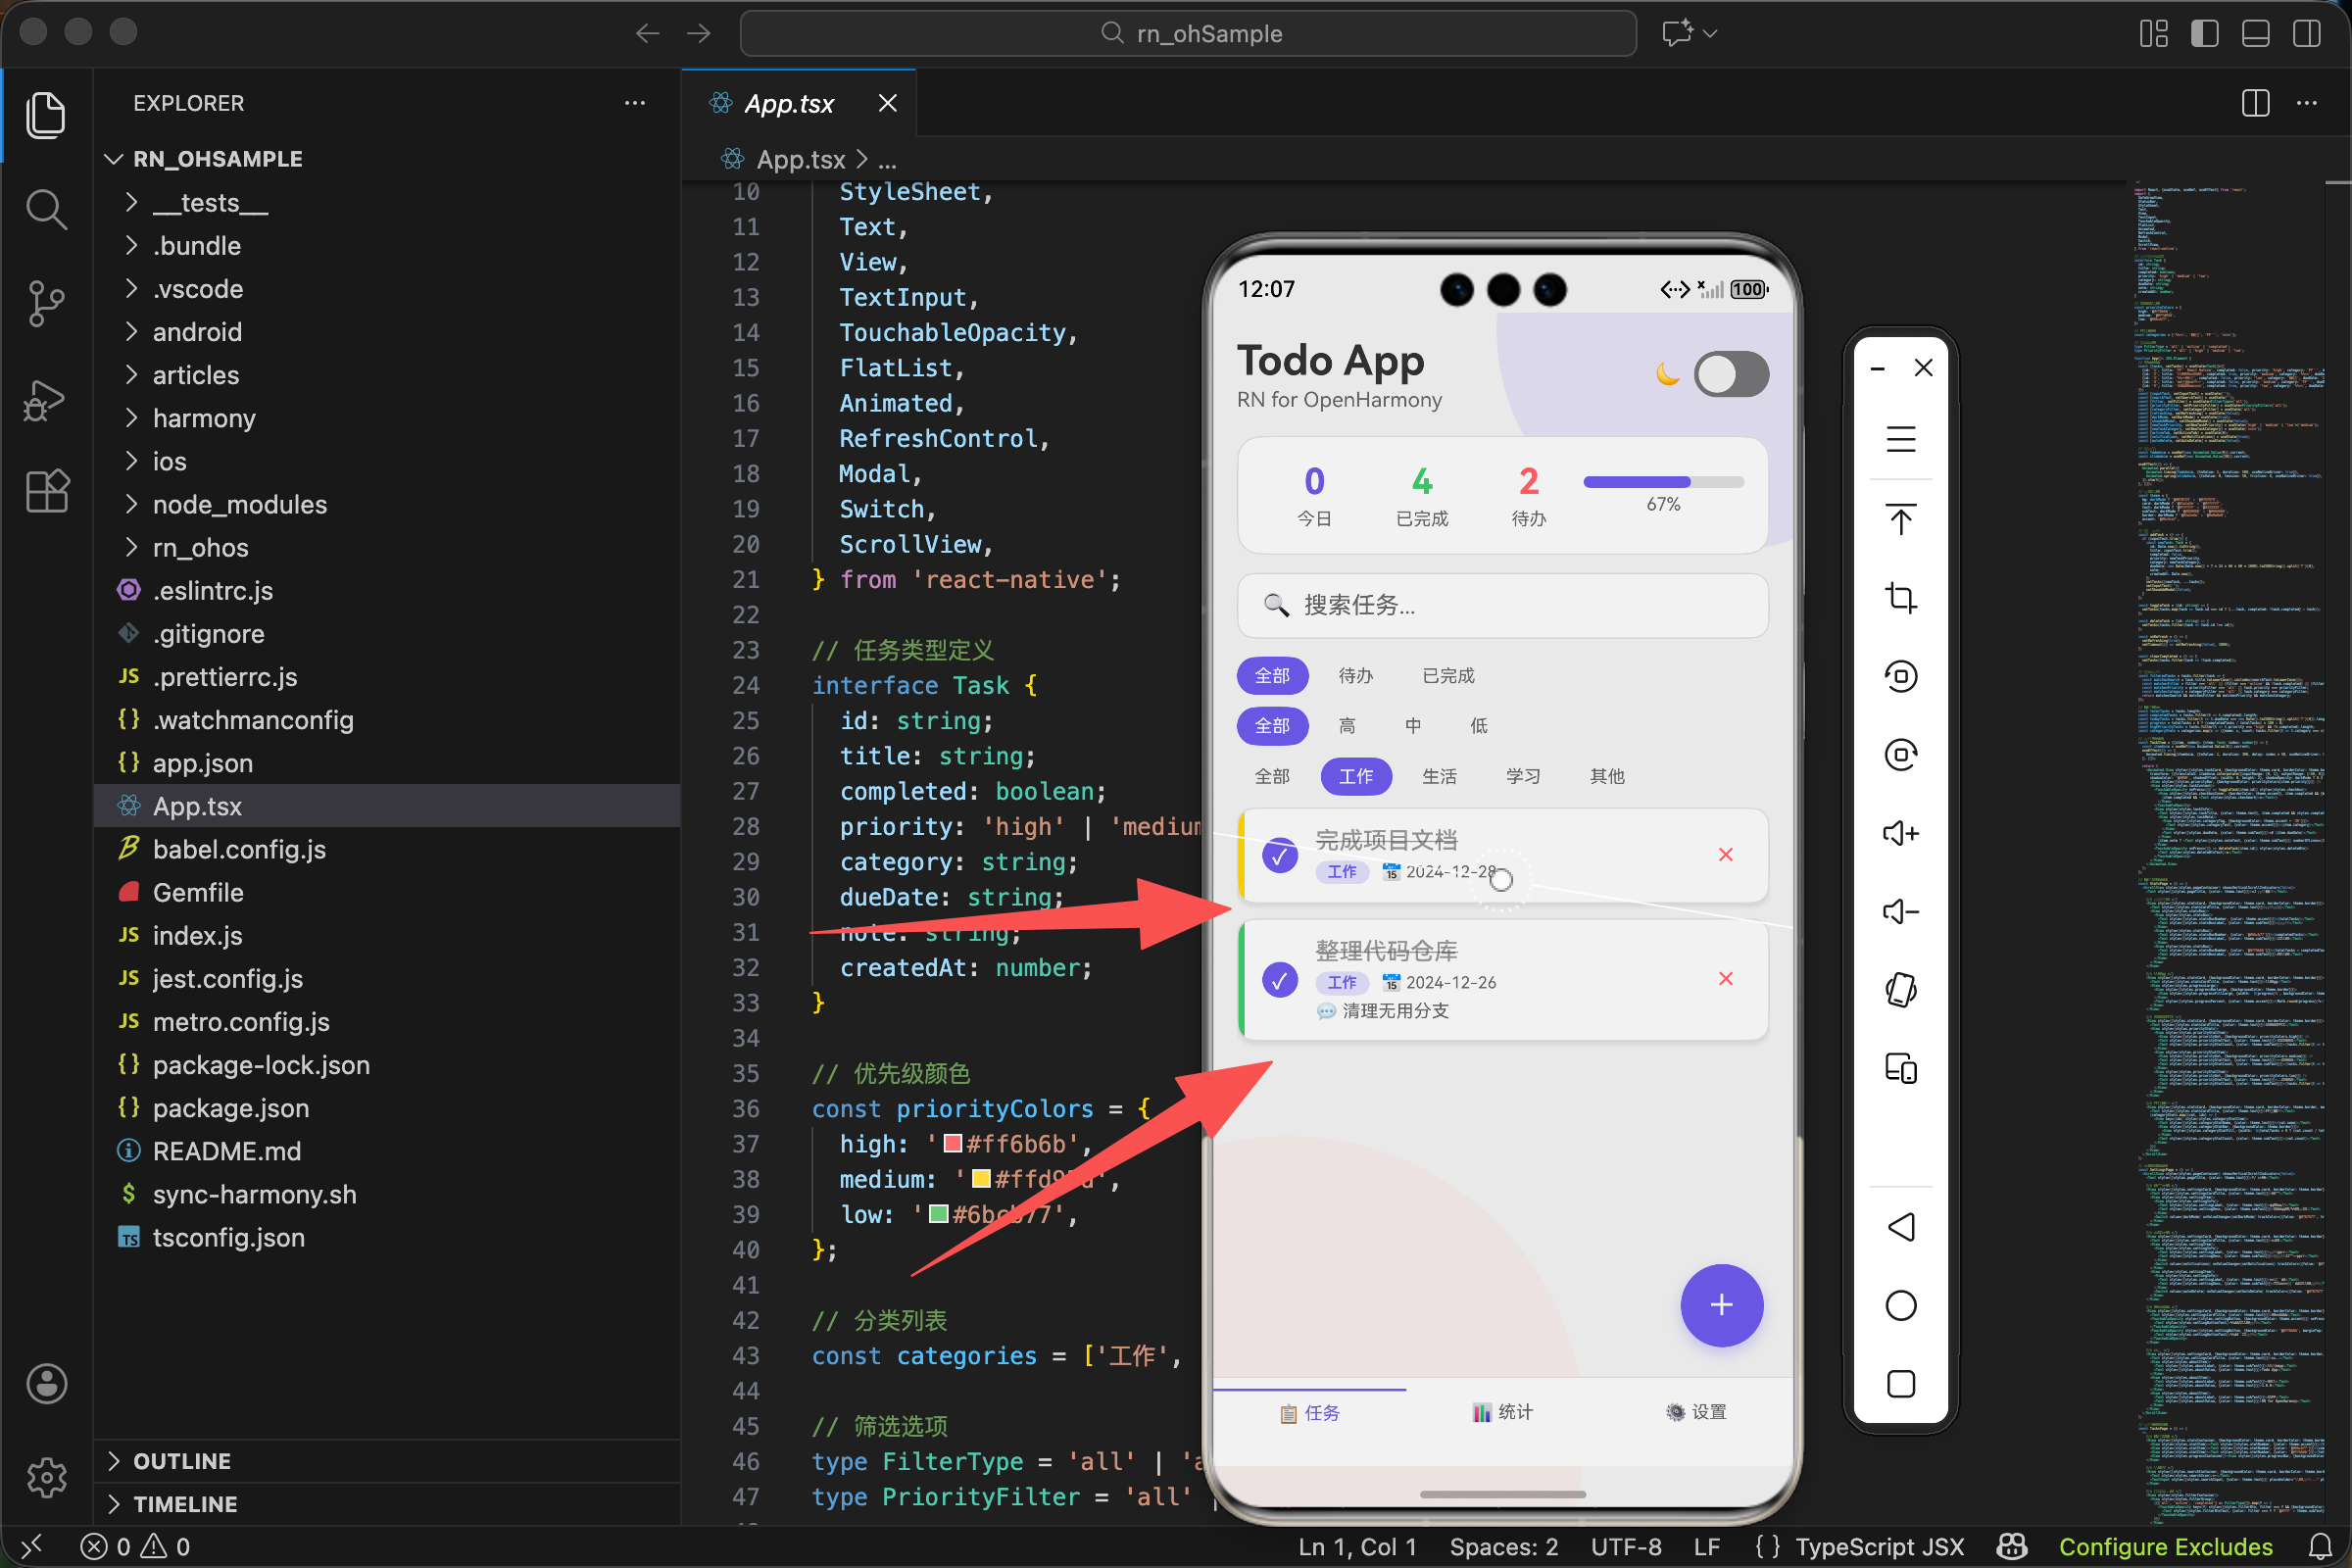
Task: Uncheck the 完成项目文档 task checkbox
Action: point(1279,855)
